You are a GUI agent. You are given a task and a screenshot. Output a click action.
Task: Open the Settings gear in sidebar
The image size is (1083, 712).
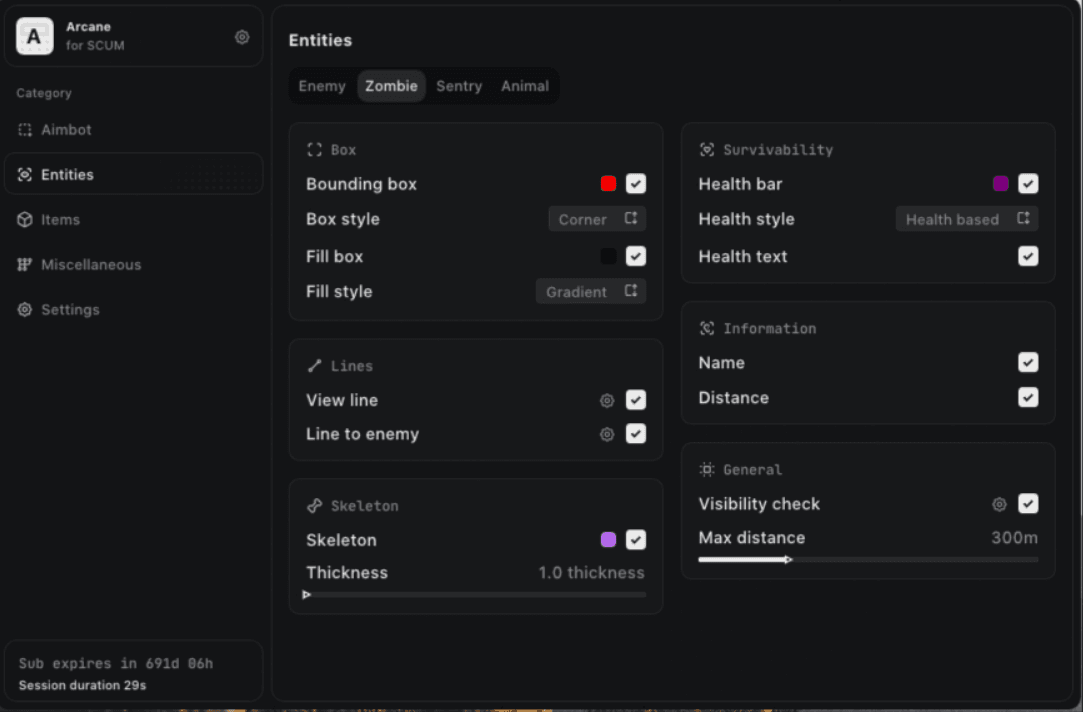[x=25, y=310]
